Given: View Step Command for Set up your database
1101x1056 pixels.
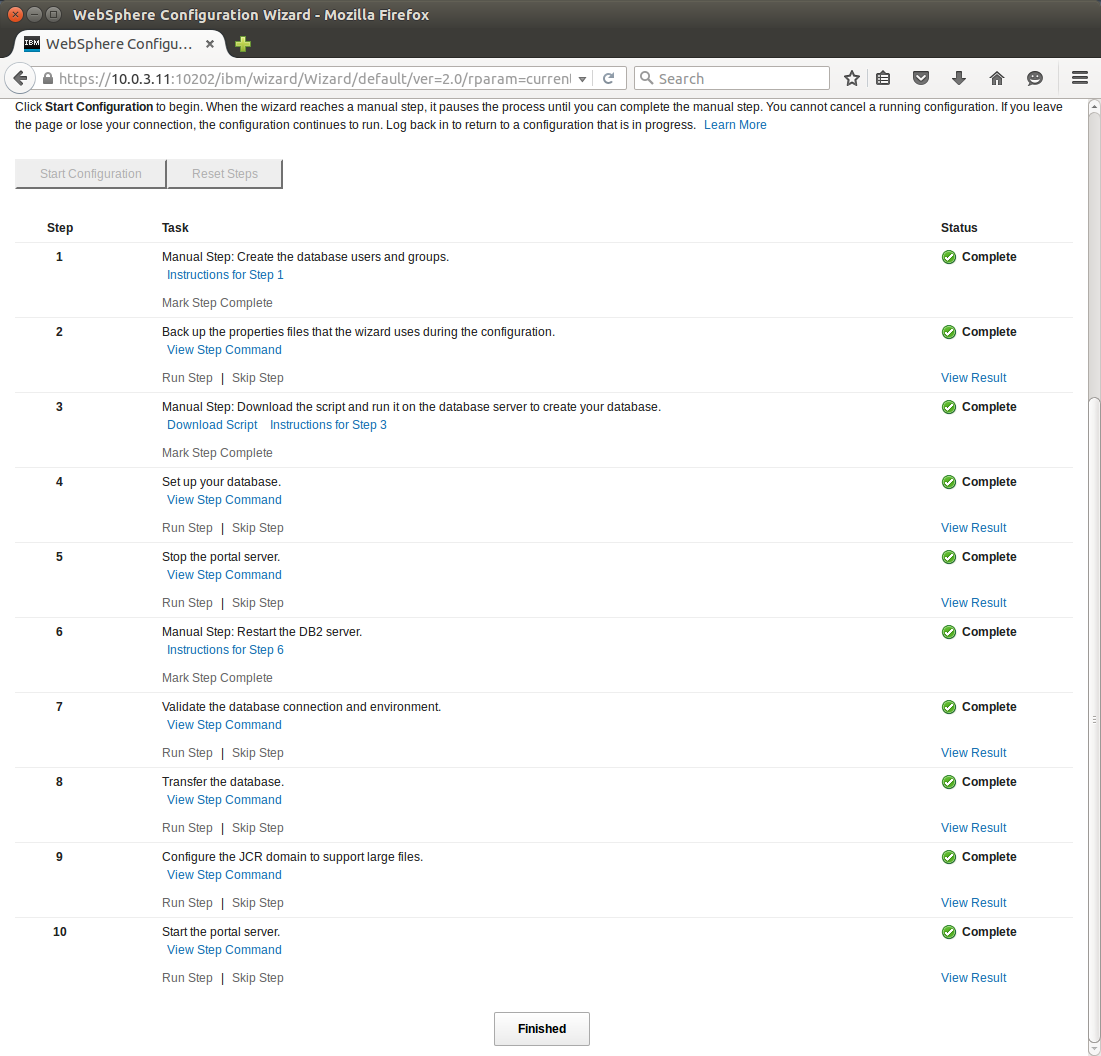Looking at the screenshot, I should tap(224, 501).
